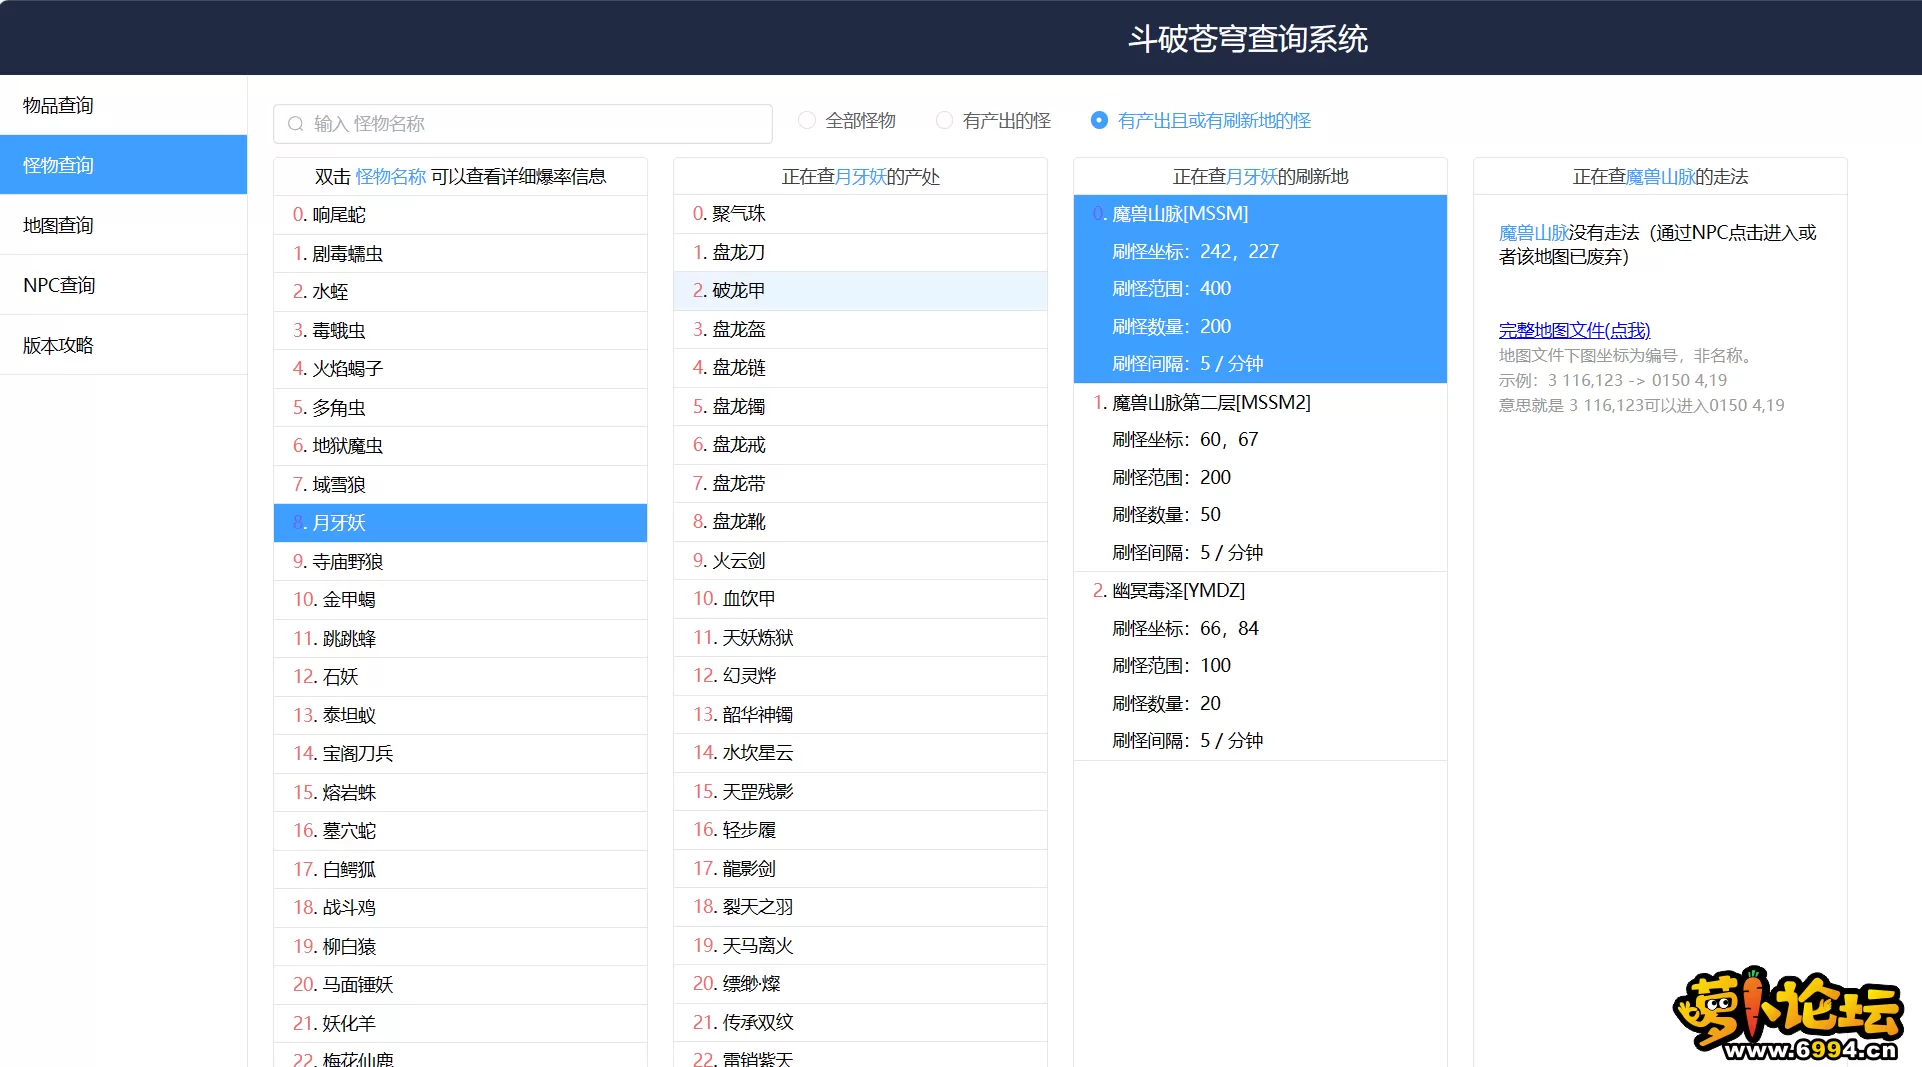The height and width of the screenshot is (1067, 1922).
Task: Click drop item 传承双纹
Action: (860, 1023)
